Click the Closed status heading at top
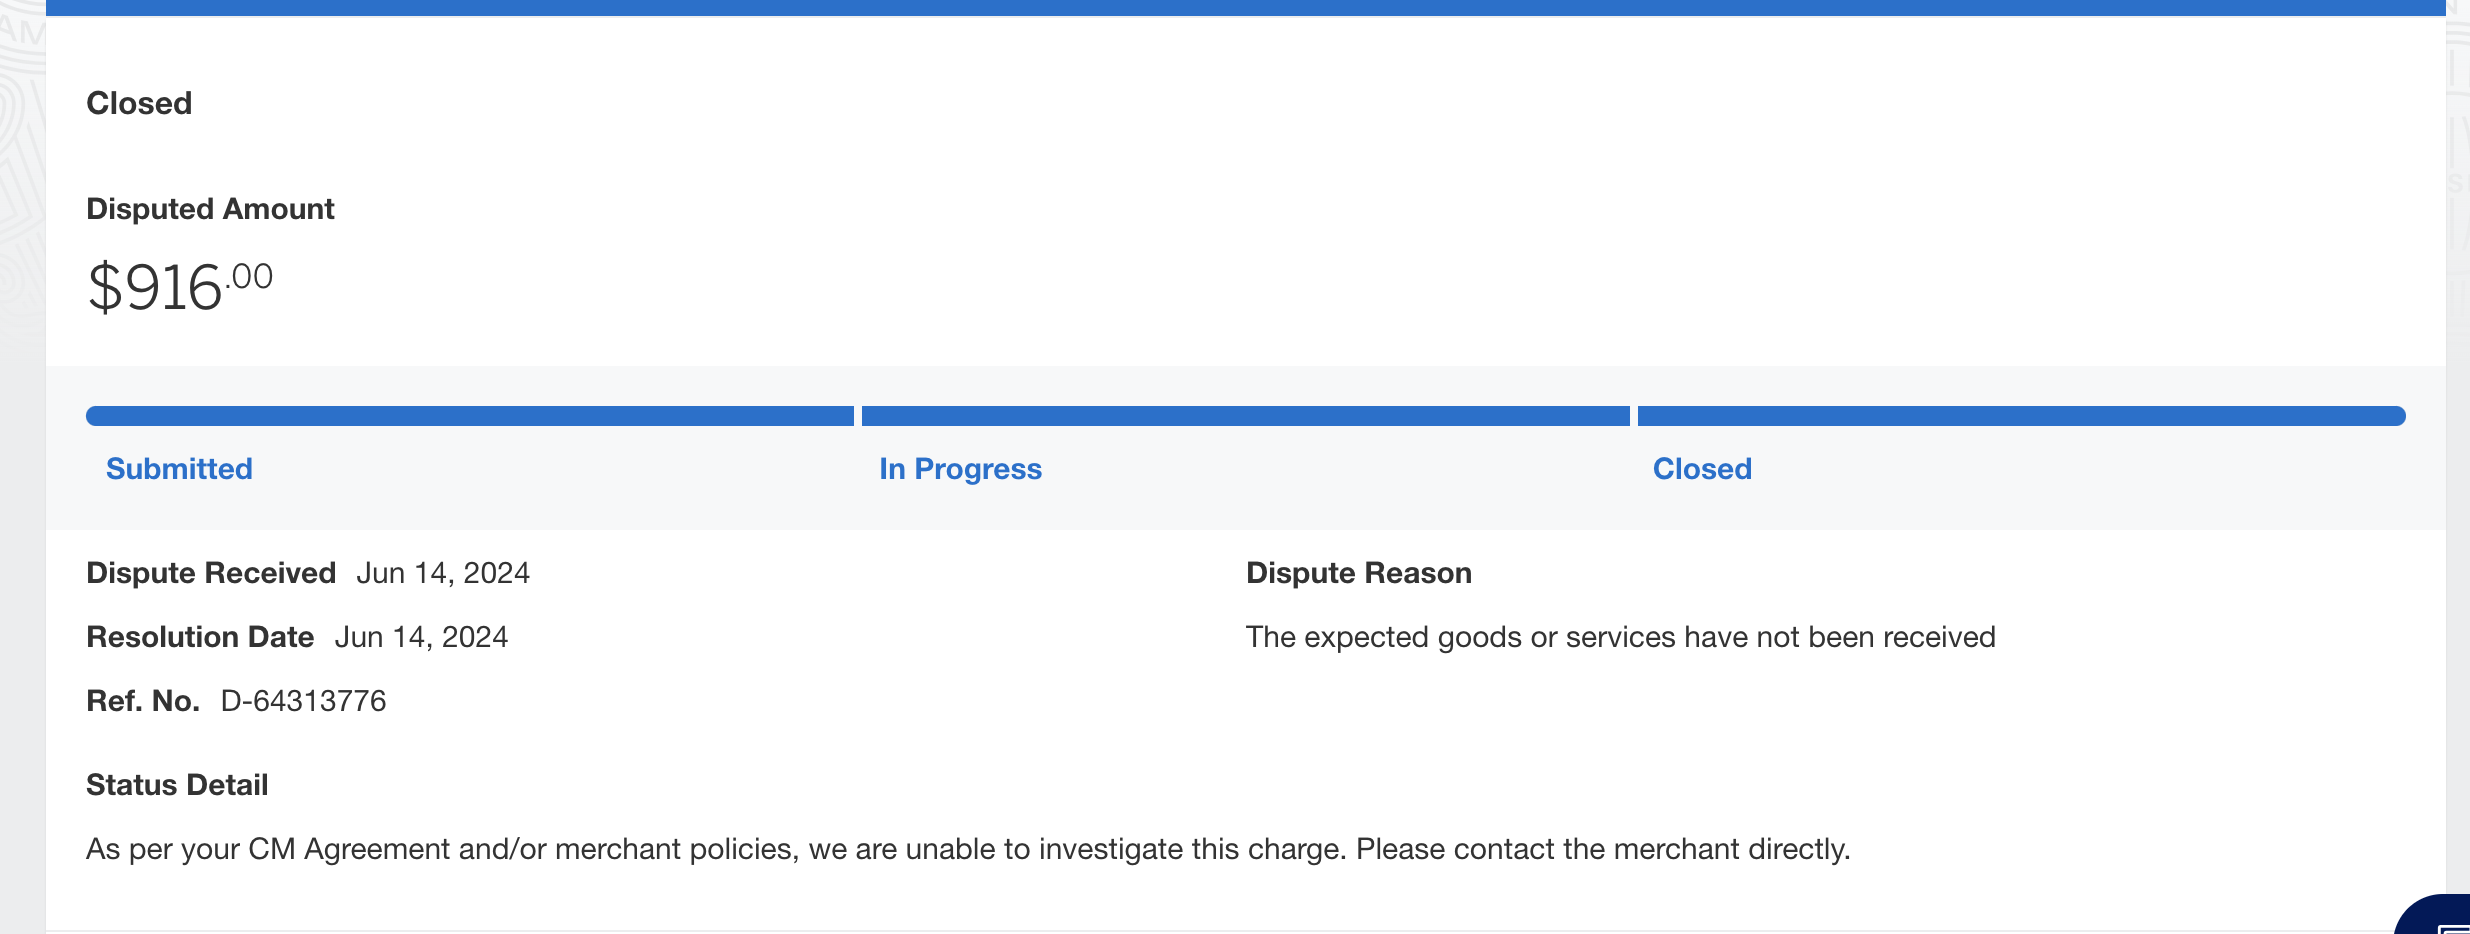Screen dimensions: 2470x934 pos(139,102)
